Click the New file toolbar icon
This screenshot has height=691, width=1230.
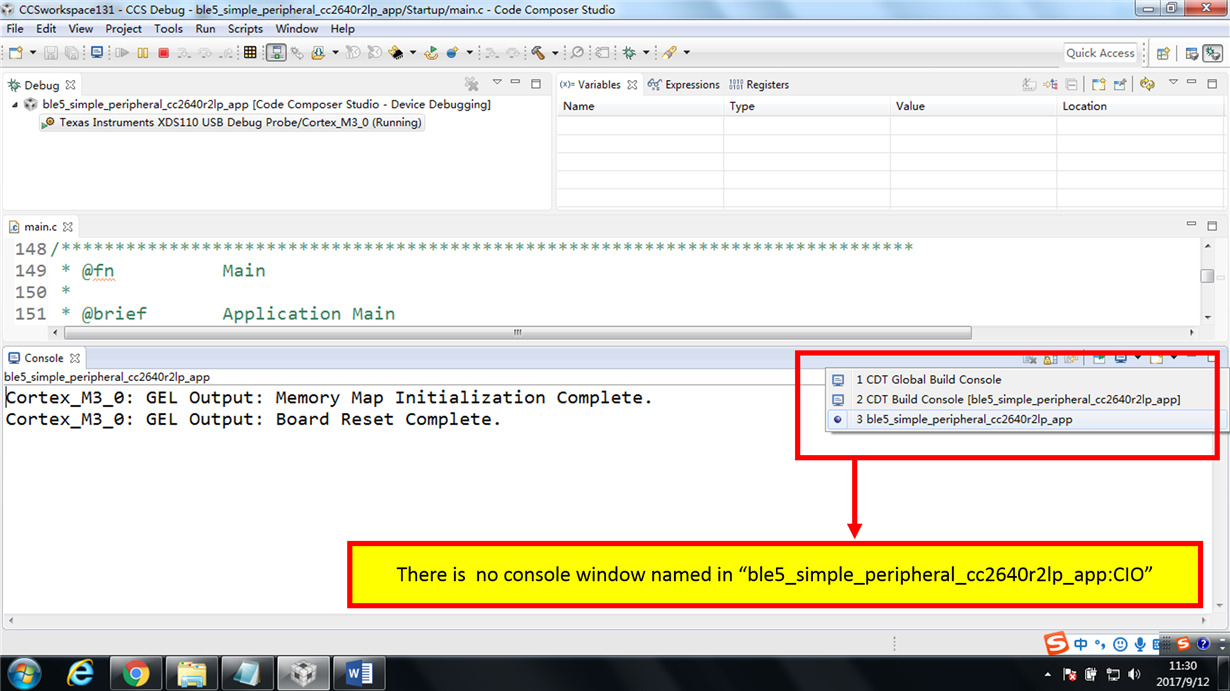pyautogui.click(x=14, y=52)
